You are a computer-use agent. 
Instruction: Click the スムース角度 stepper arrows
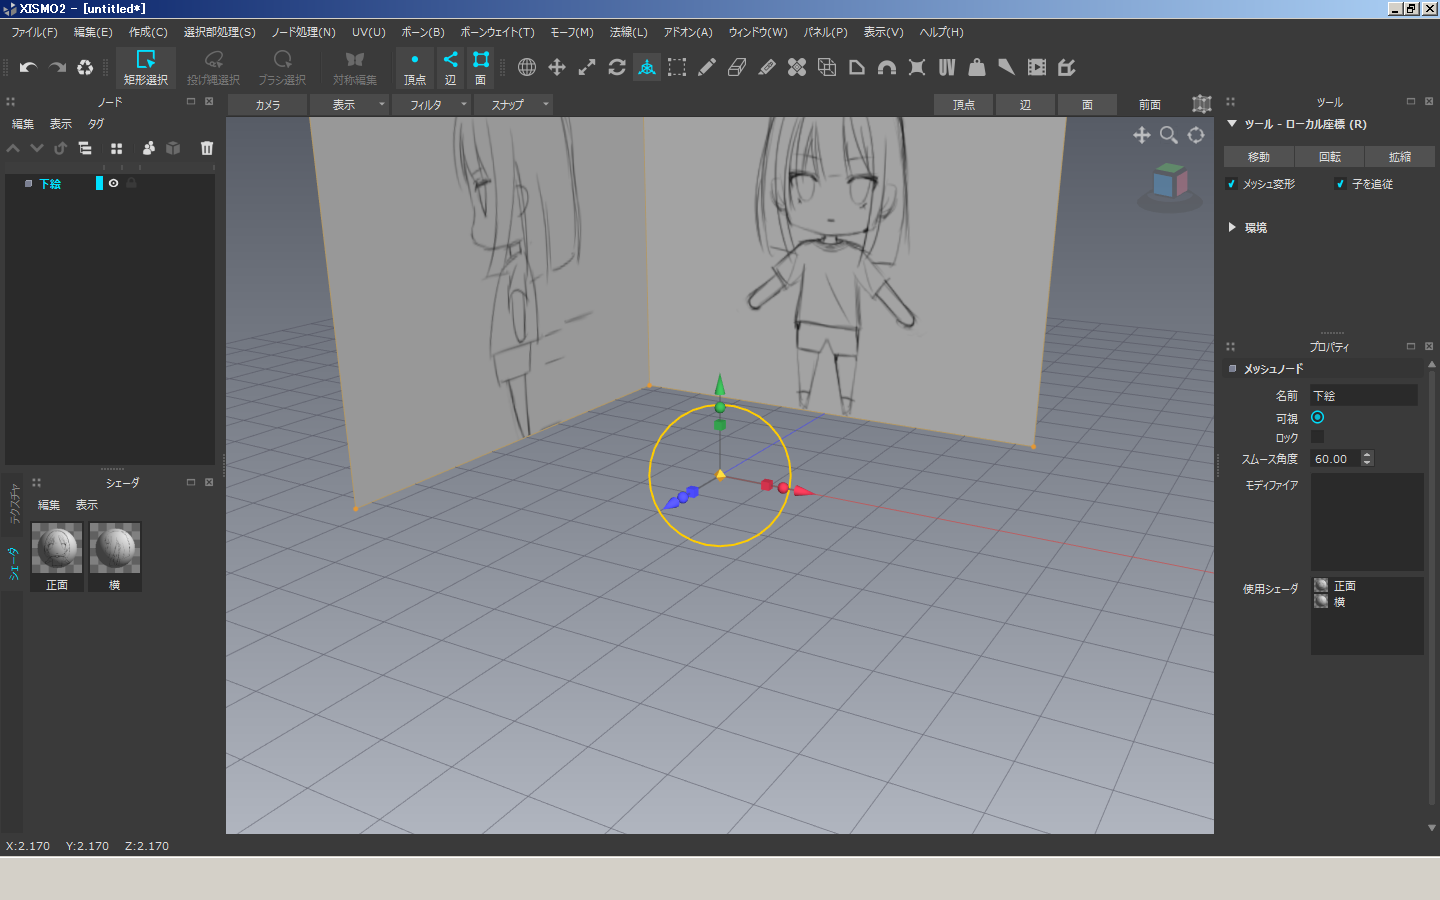coord(1367,458)
